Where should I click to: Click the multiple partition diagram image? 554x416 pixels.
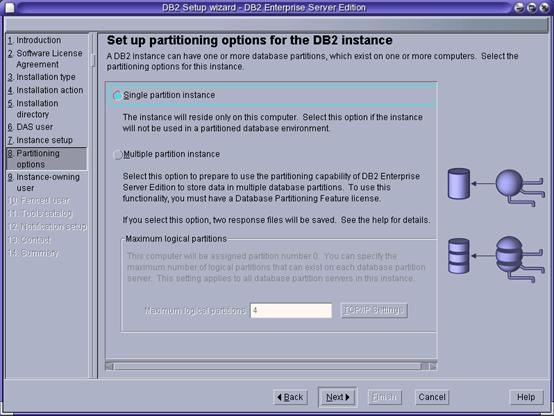496,259
